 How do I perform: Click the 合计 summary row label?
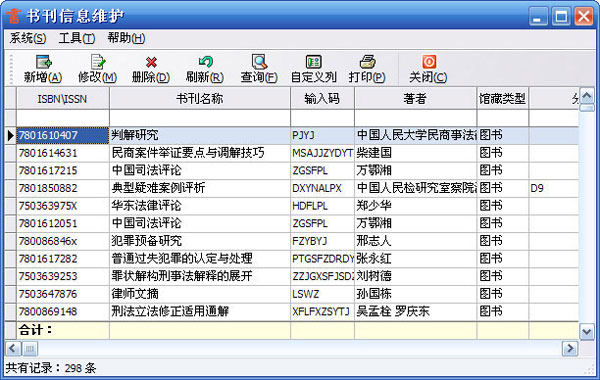coord(35,330)
